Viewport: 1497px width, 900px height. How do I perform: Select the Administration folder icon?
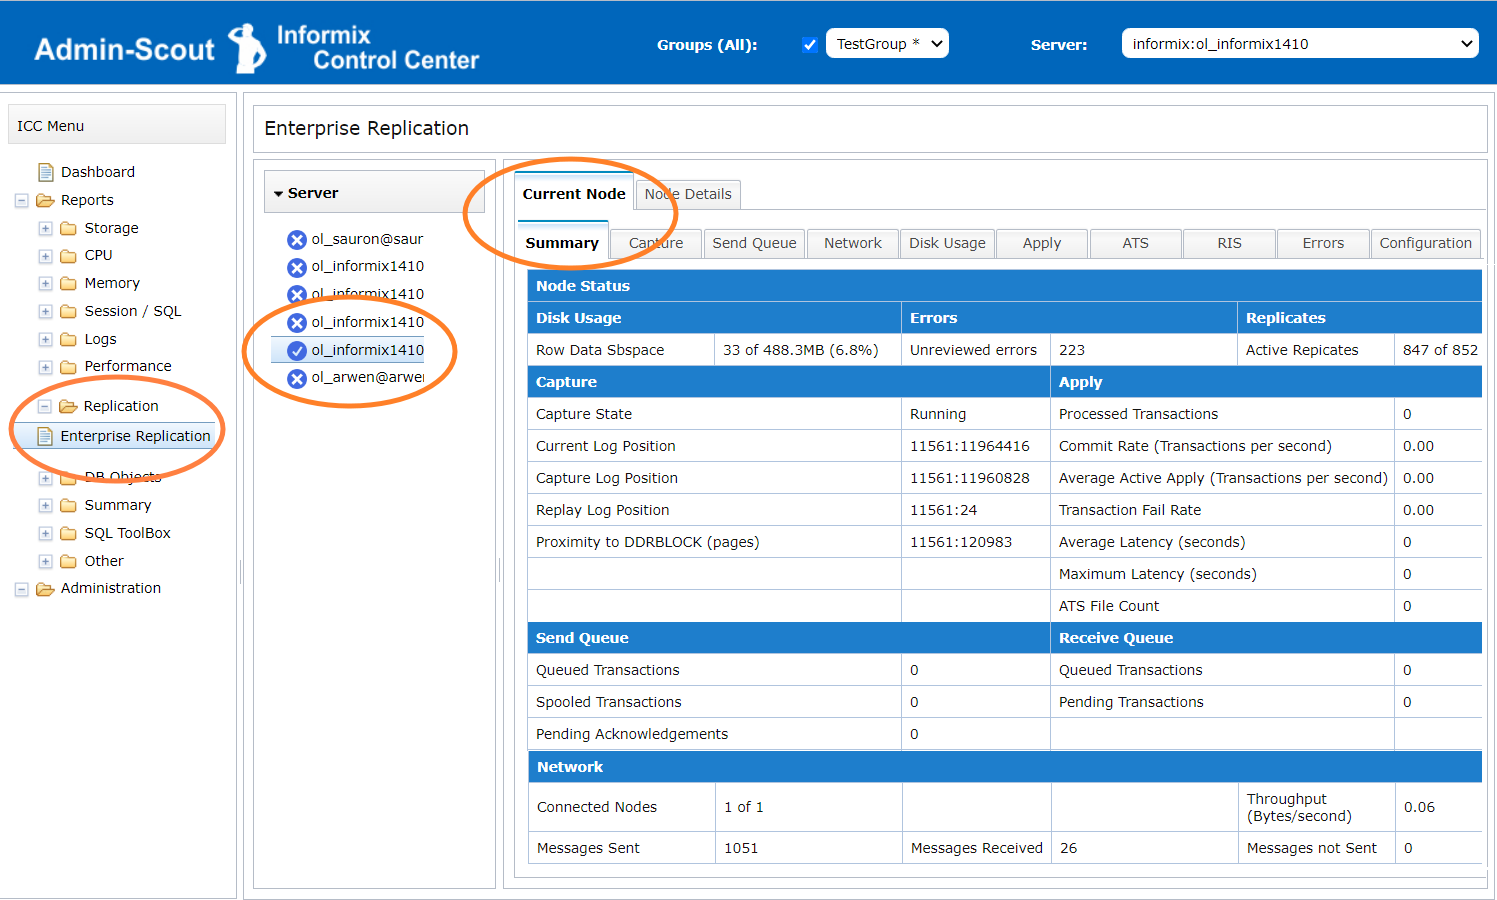45,589
